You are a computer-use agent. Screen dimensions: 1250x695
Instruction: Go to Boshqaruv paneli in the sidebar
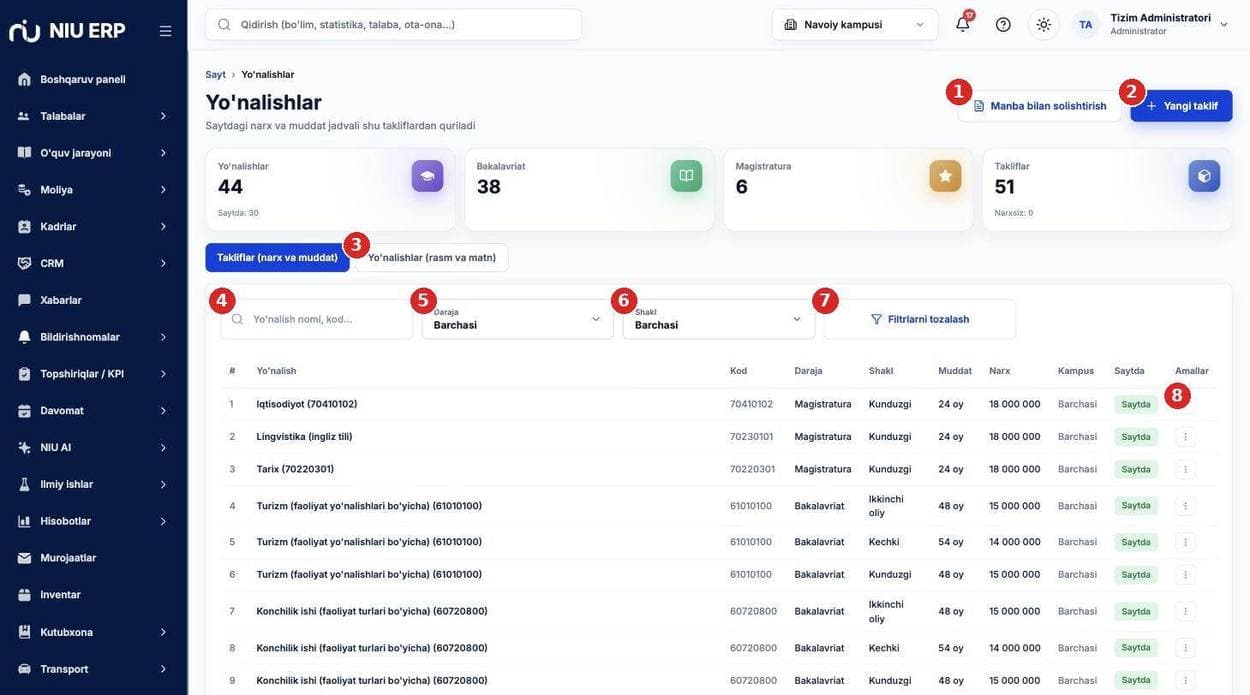point(93,79)
